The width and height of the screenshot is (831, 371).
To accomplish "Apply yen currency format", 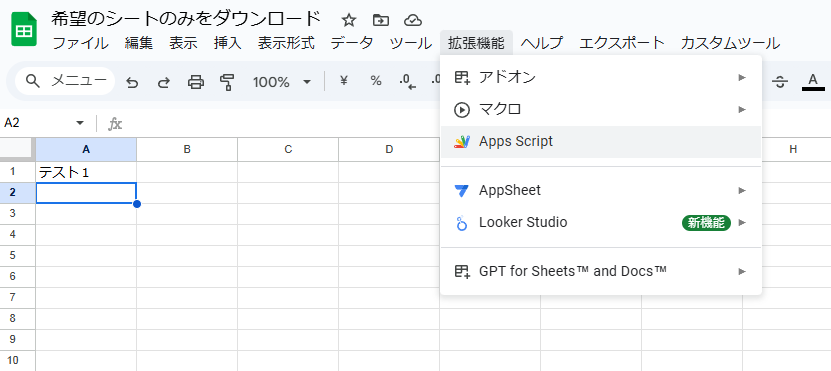I will 343,81.
